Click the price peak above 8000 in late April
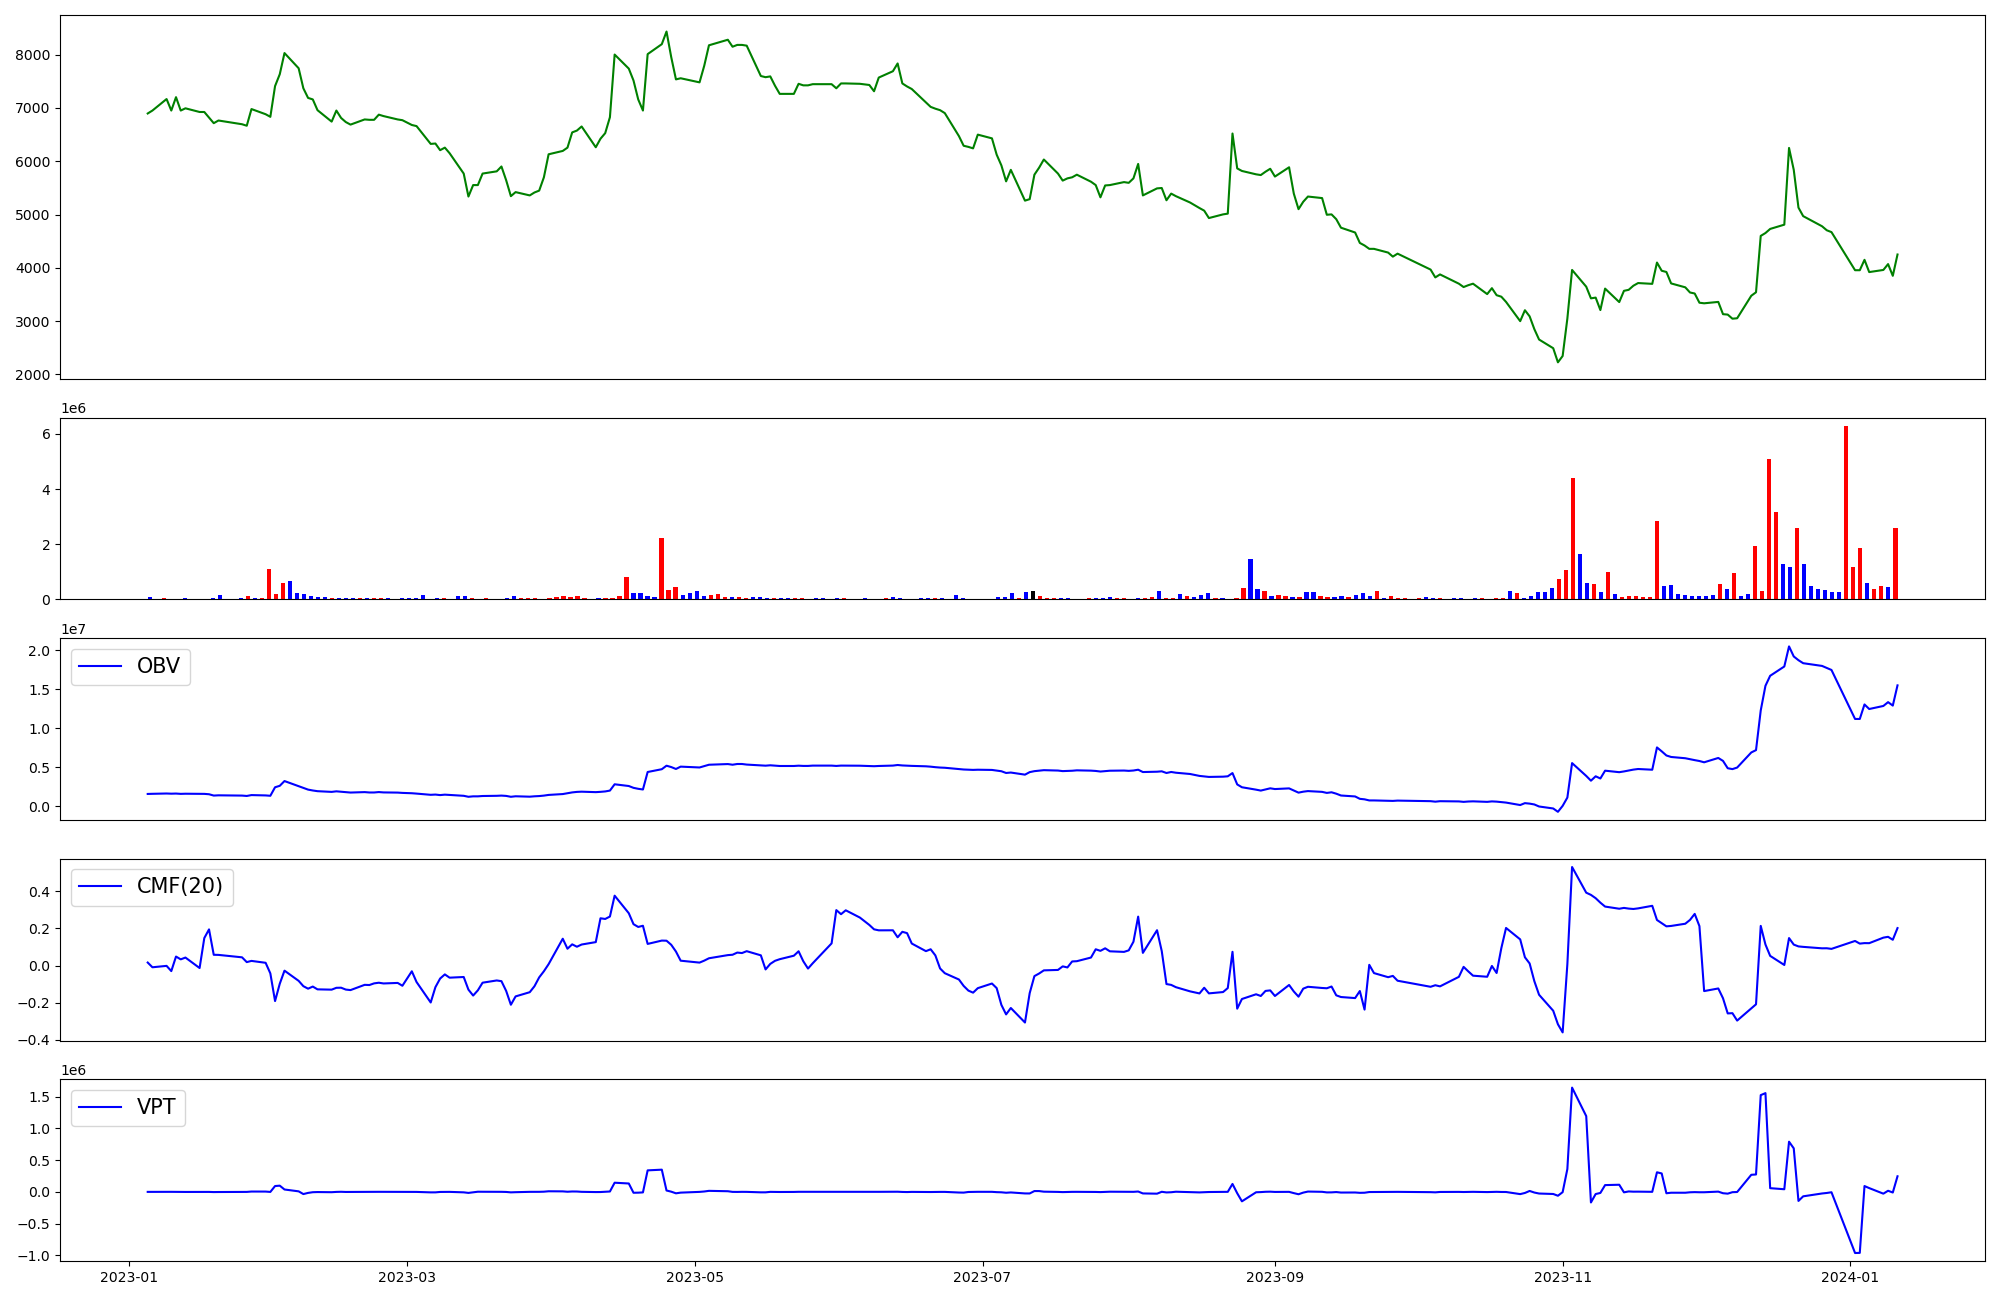 [x=667, y=32]
